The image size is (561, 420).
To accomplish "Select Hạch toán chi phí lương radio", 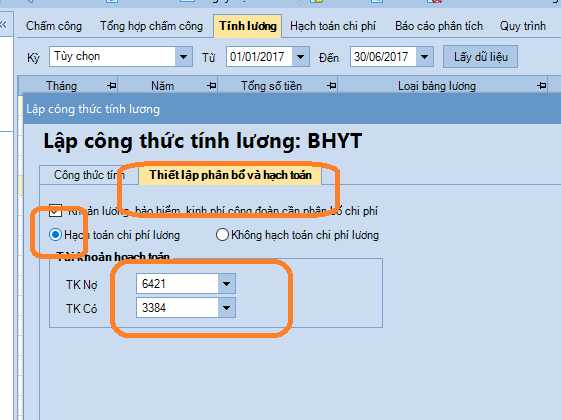I will pos(55,235).
